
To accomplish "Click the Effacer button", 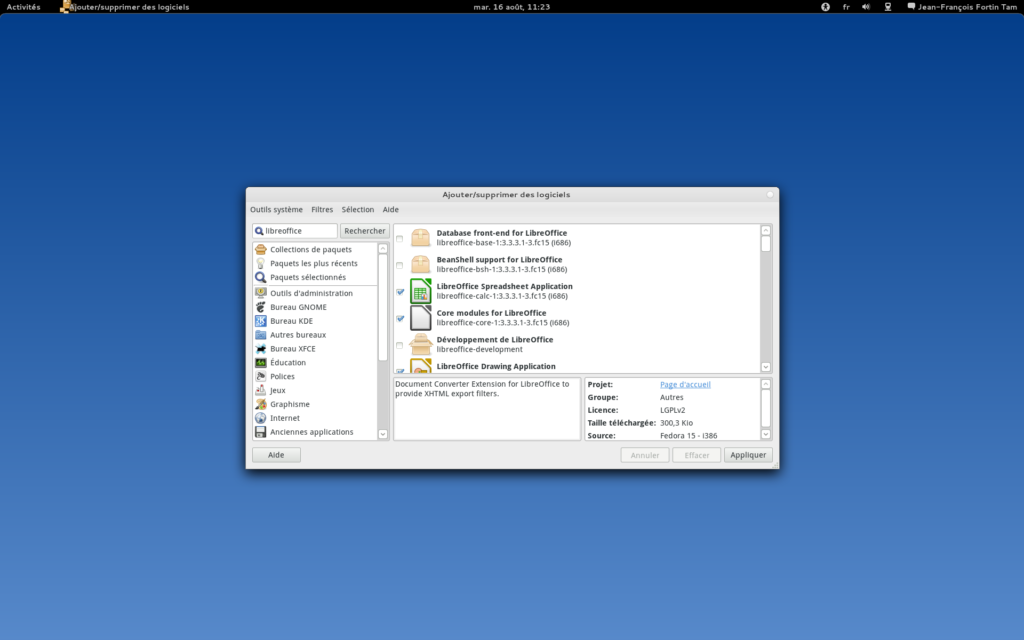I will [x=696, y=455].
